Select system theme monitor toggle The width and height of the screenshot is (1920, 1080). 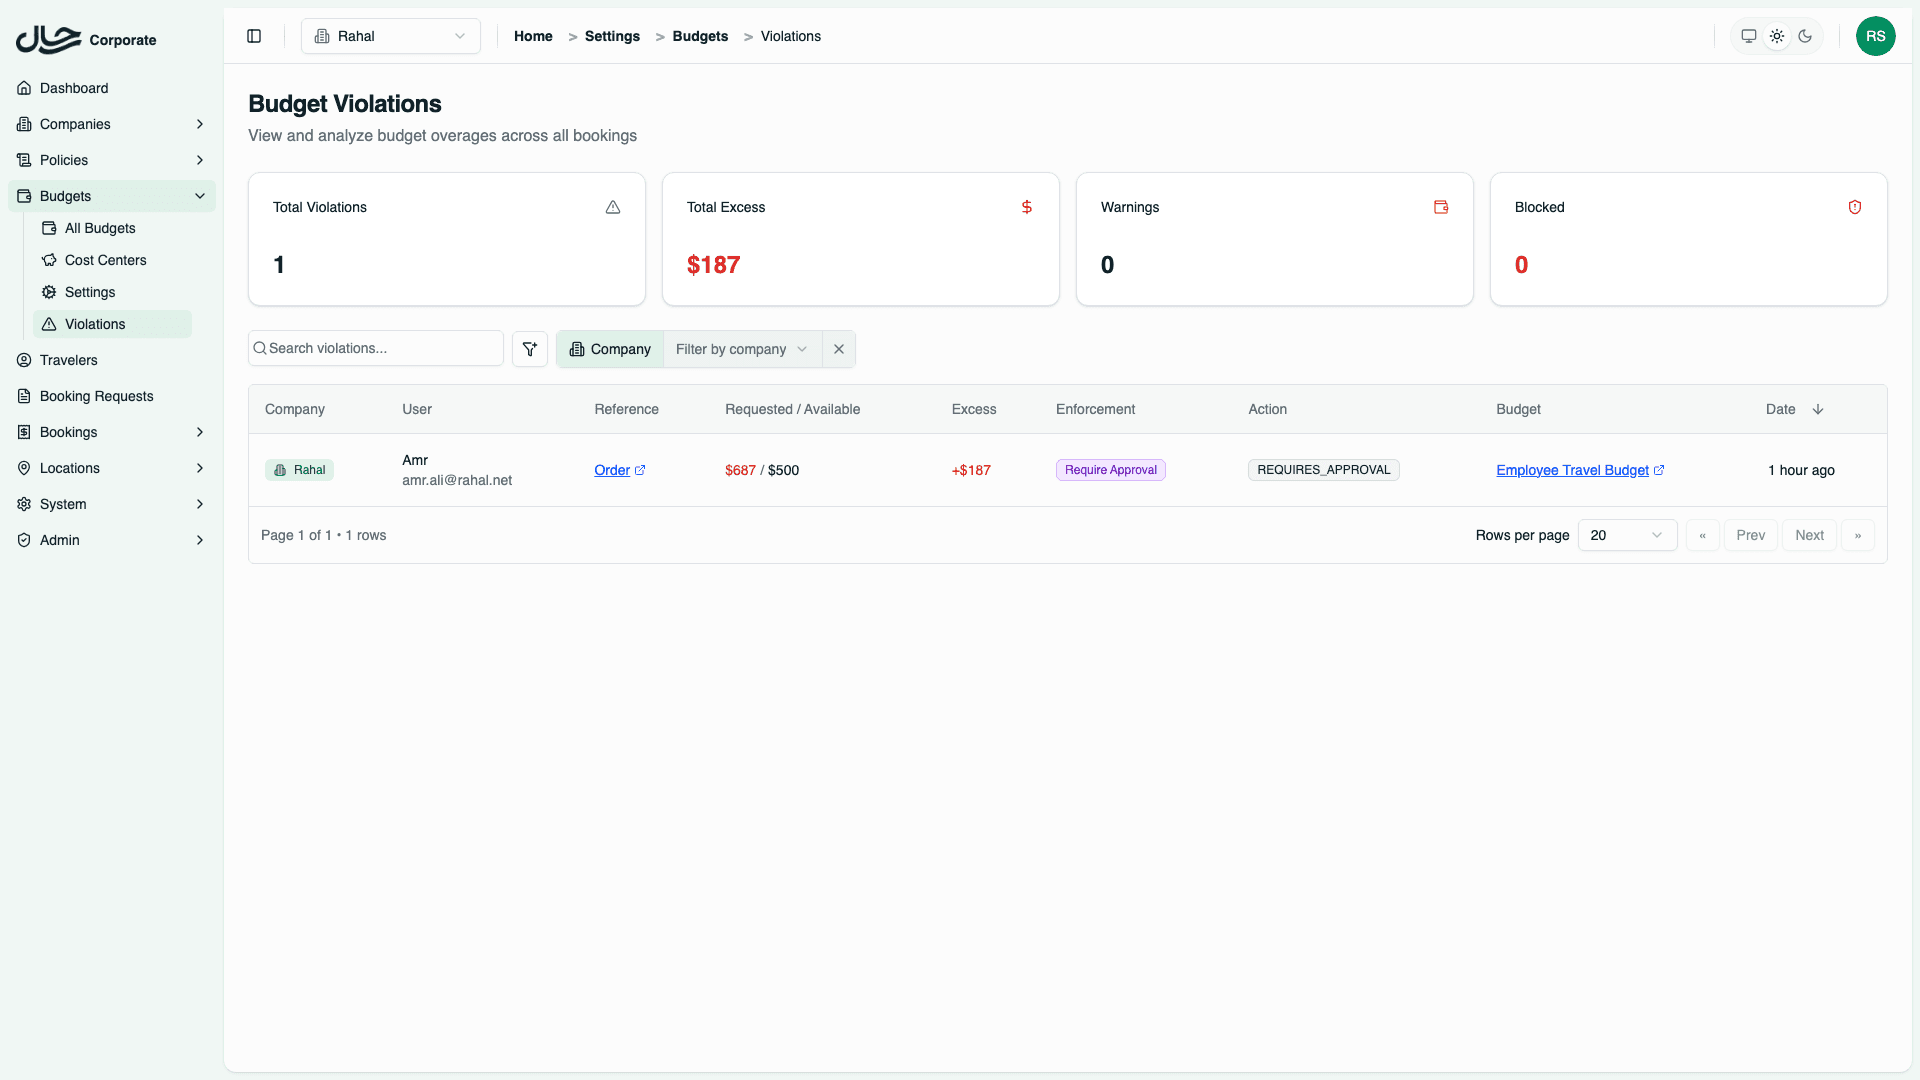(1749, 36)
